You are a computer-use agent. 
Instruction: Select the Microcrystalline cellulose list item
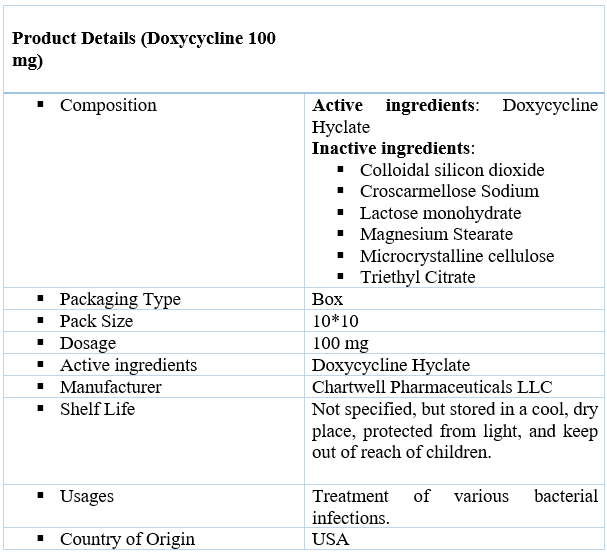pos(456,256)
